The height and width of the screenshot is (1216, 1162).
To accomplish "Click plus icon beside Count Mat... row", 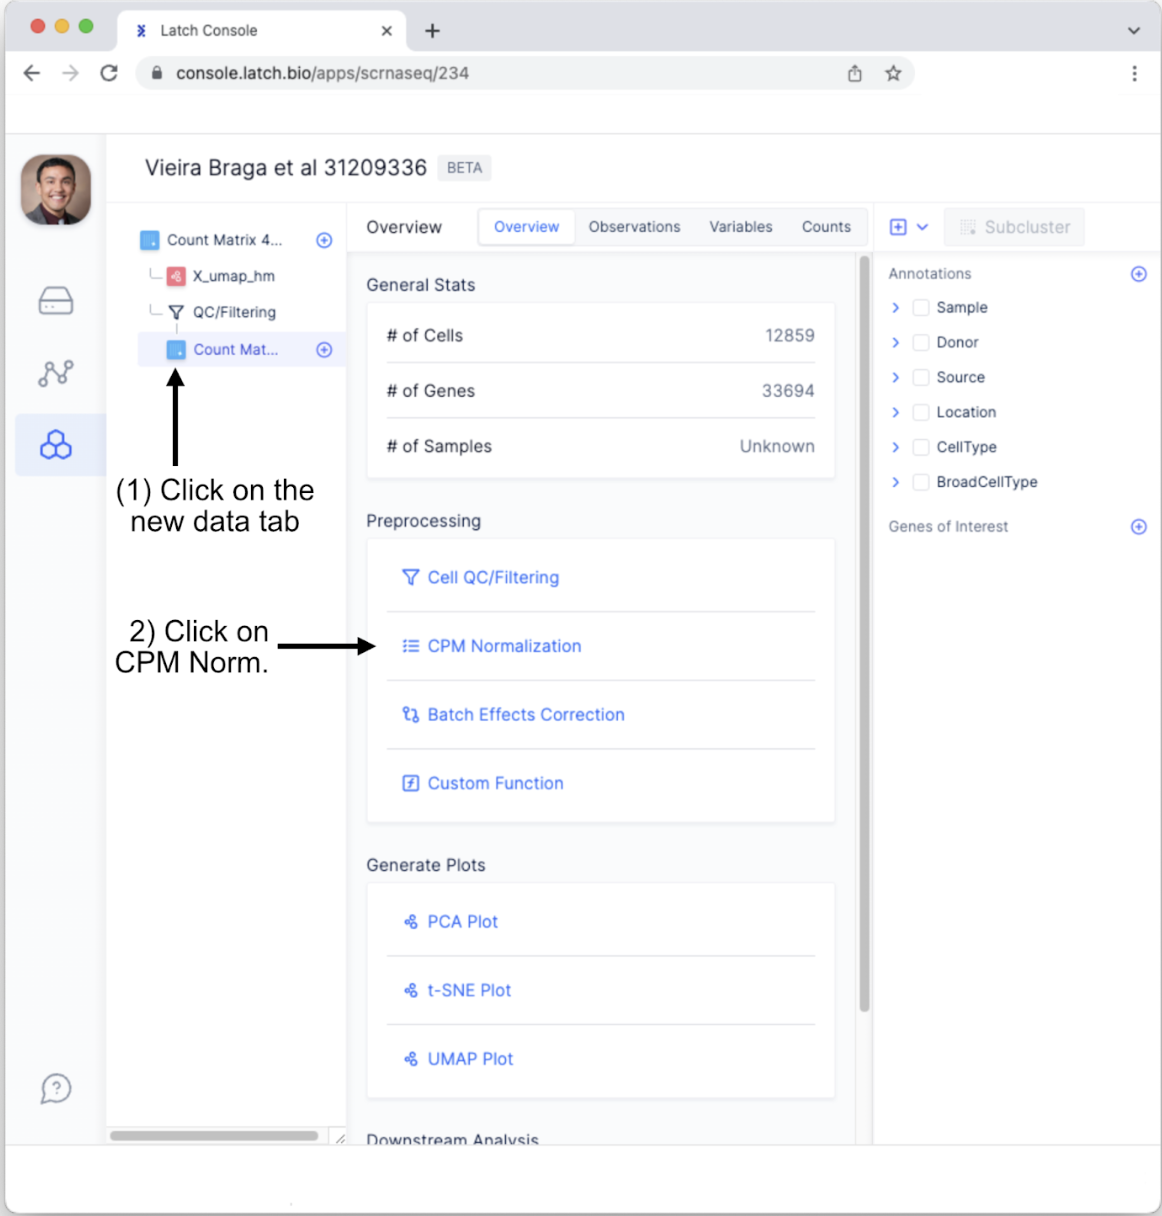I will (x=324, y=349).
